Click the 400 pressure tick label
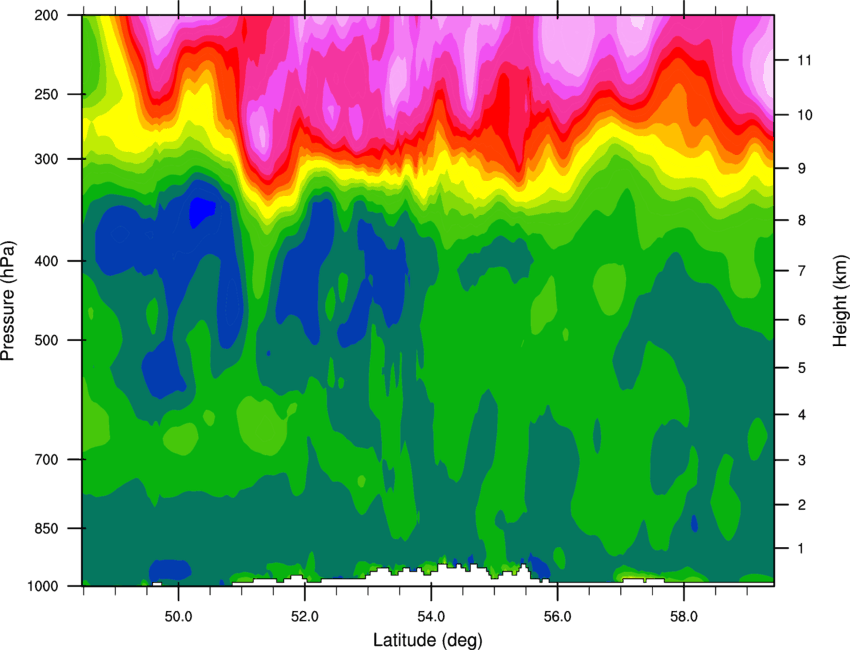The width and height of the screenshot is (850, 650). point(46,261)
